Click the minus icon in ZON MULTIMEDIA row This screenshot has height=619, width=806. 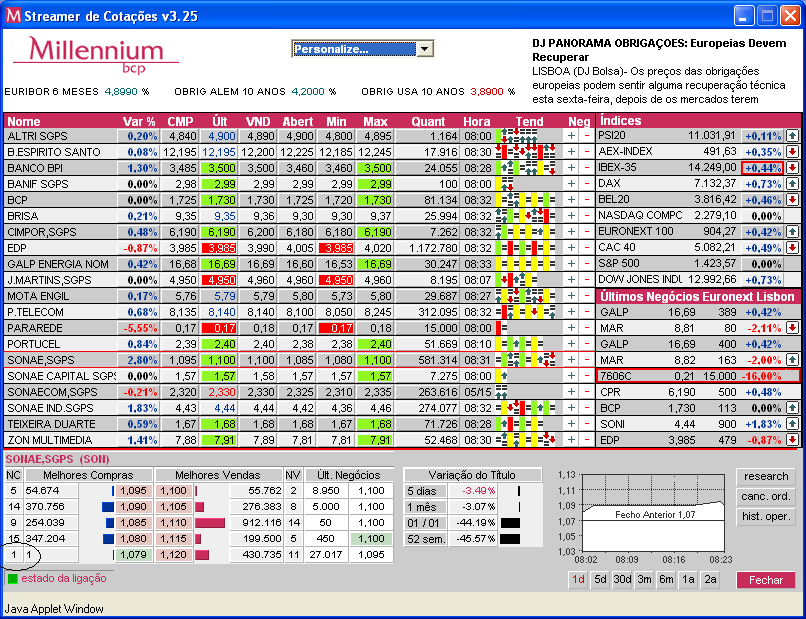click(x=587, y=440)
